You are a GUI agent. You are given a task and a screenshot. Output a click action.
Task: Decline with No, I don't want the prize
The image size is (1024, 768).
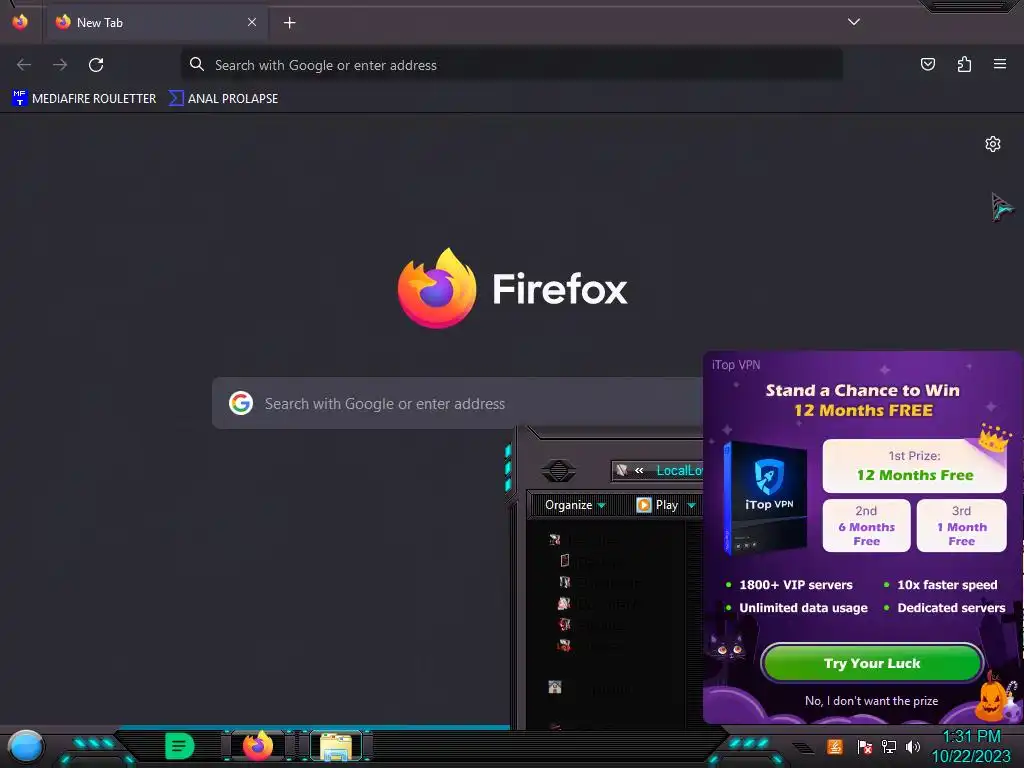871,701
